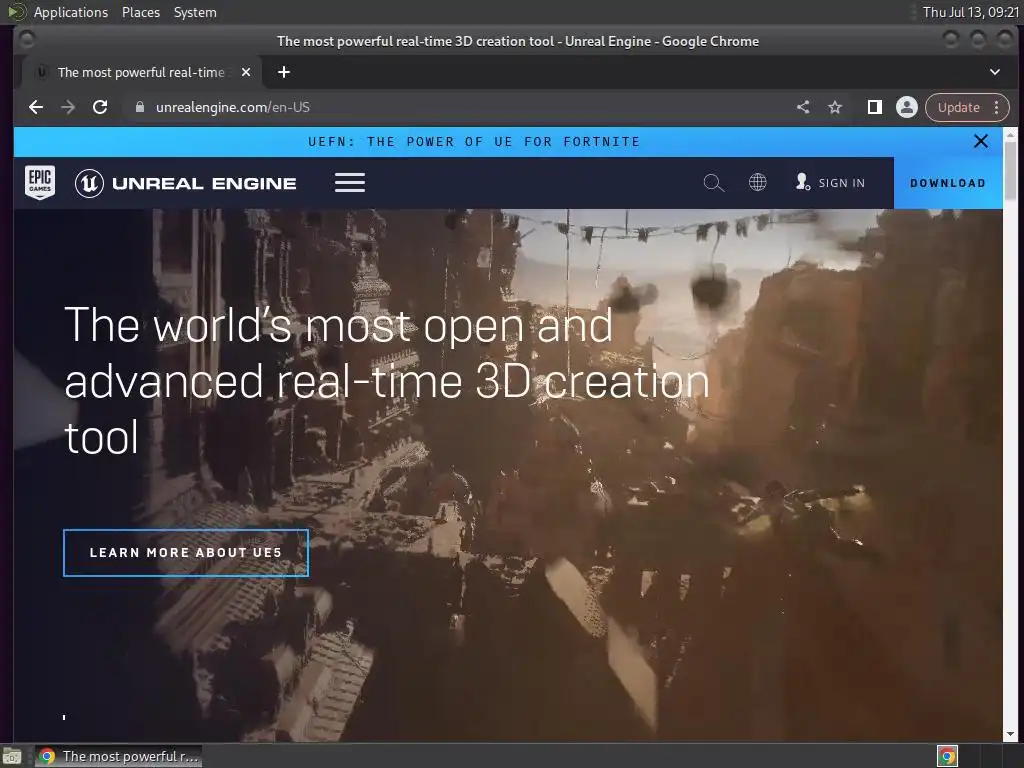Screen dimensions: 1024x768
Task: Go forward in browser history
Action: (x=68, y=107)
